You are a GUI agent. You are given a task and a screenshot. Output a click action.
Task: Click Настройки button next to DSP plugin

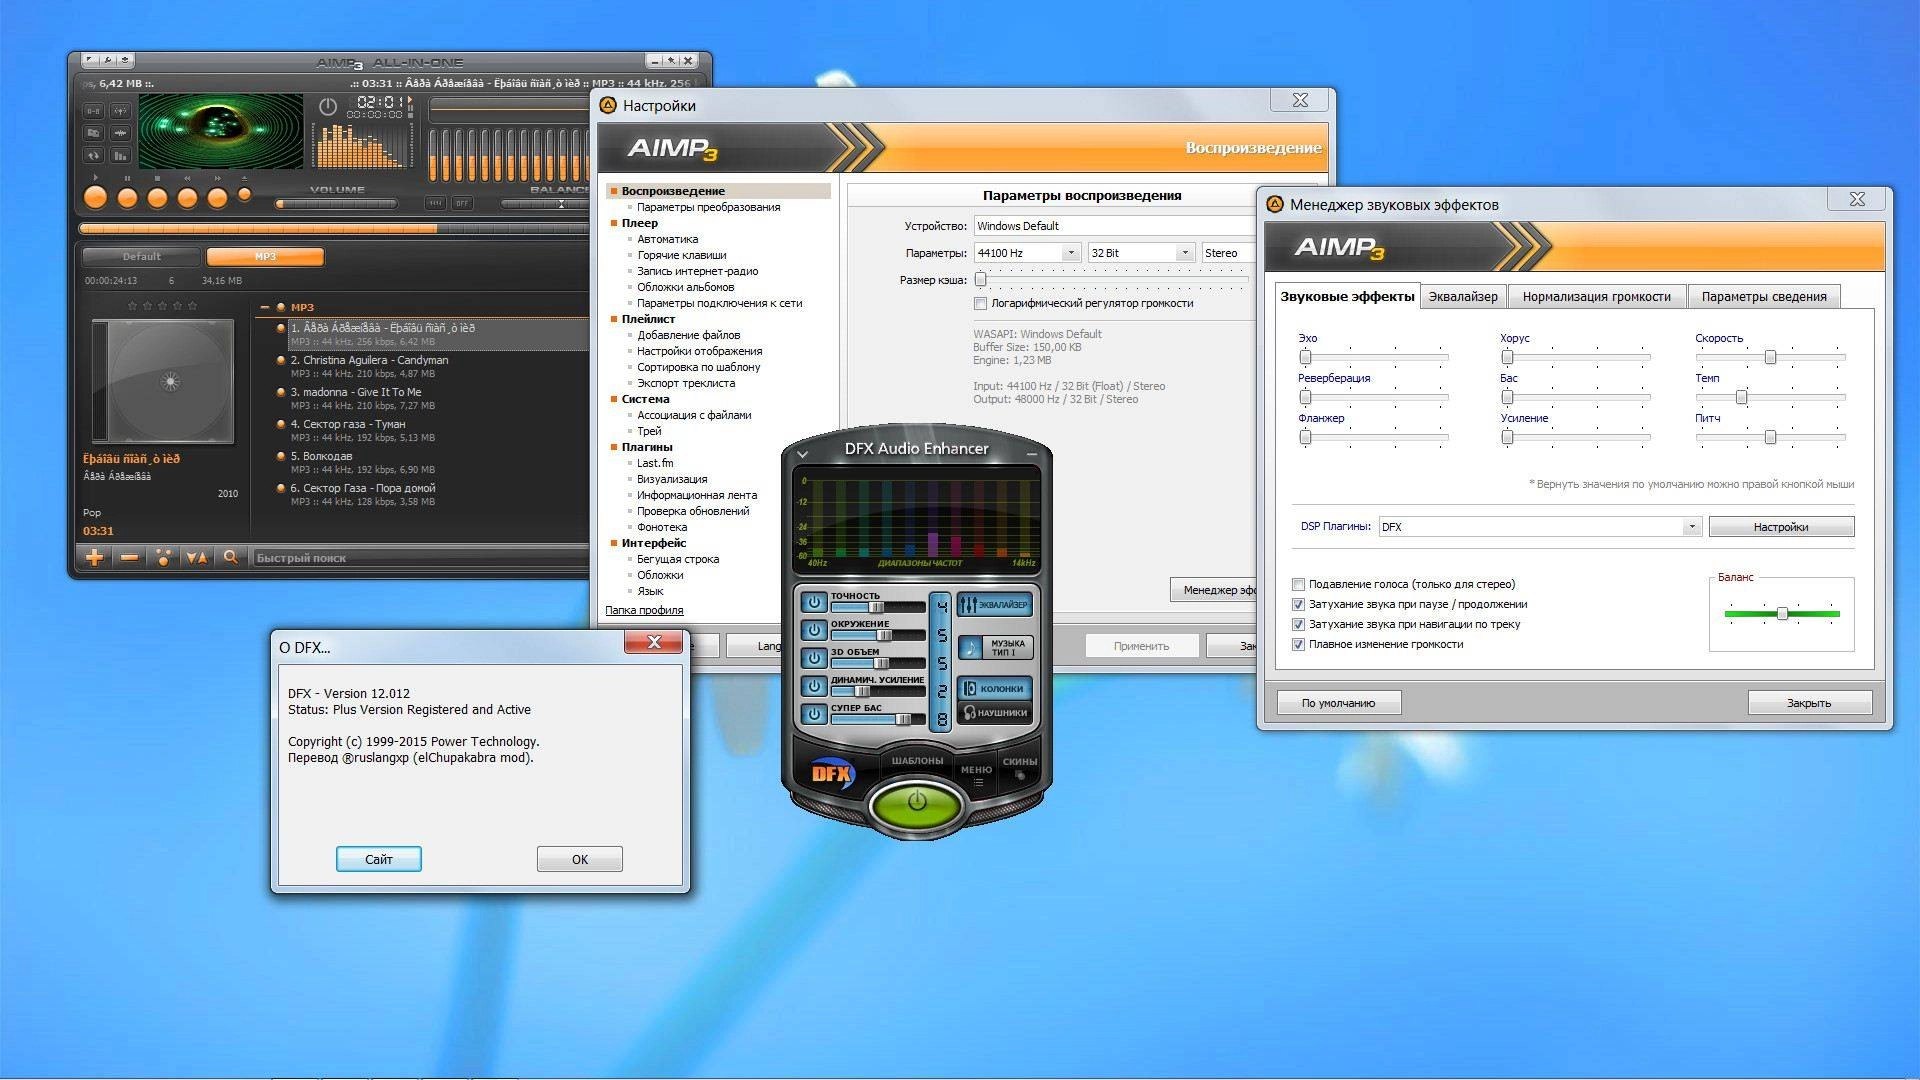coord(1781,527)
